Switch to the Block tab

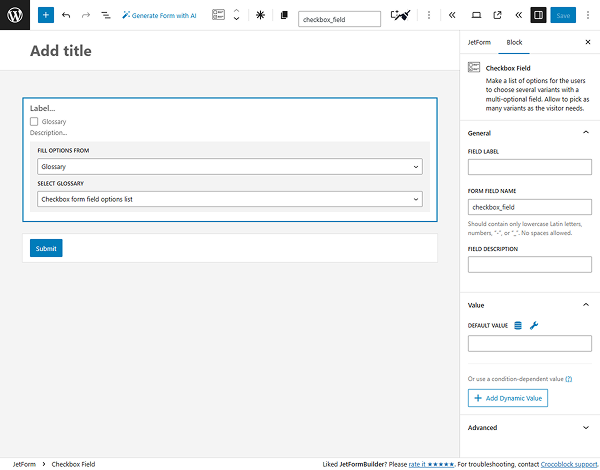pos(514,42)
